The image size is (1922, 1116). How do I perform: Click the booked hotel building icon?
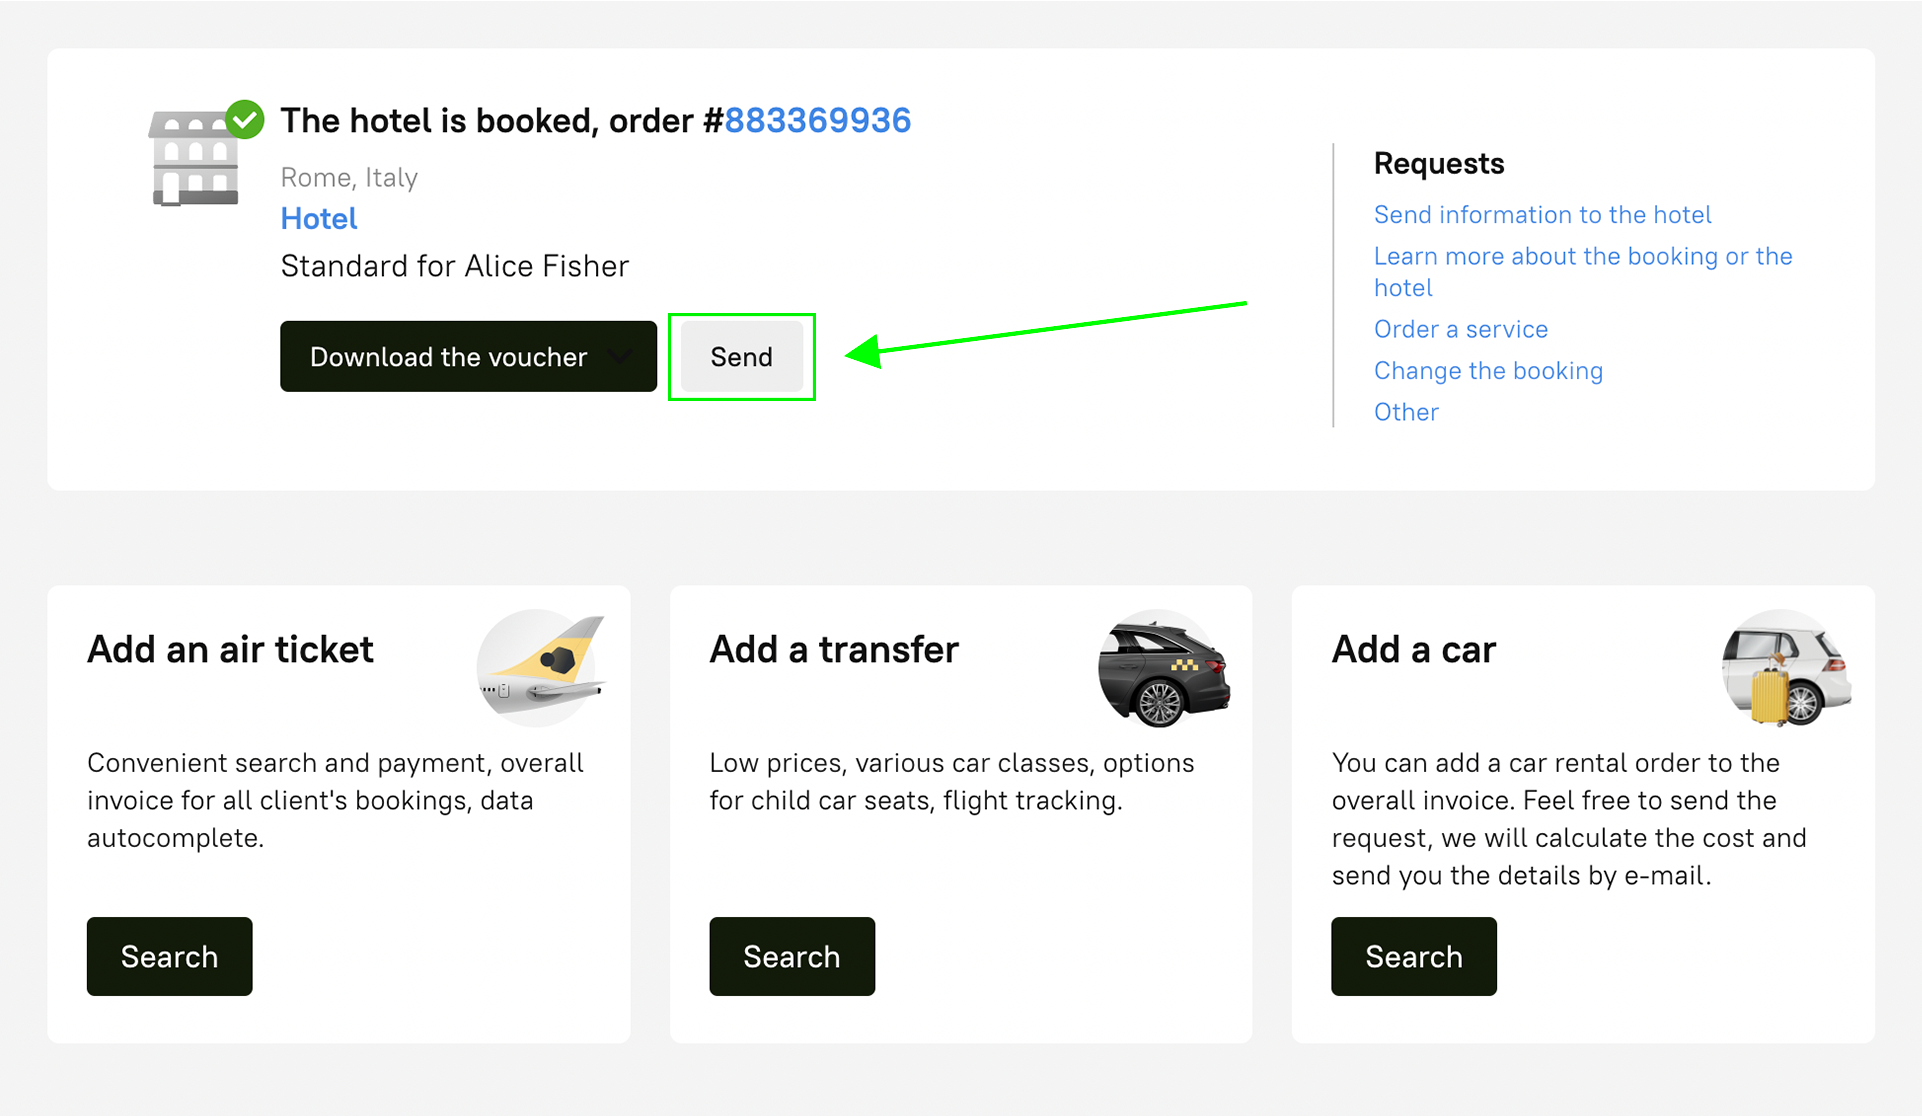click(x=194, y=160)
